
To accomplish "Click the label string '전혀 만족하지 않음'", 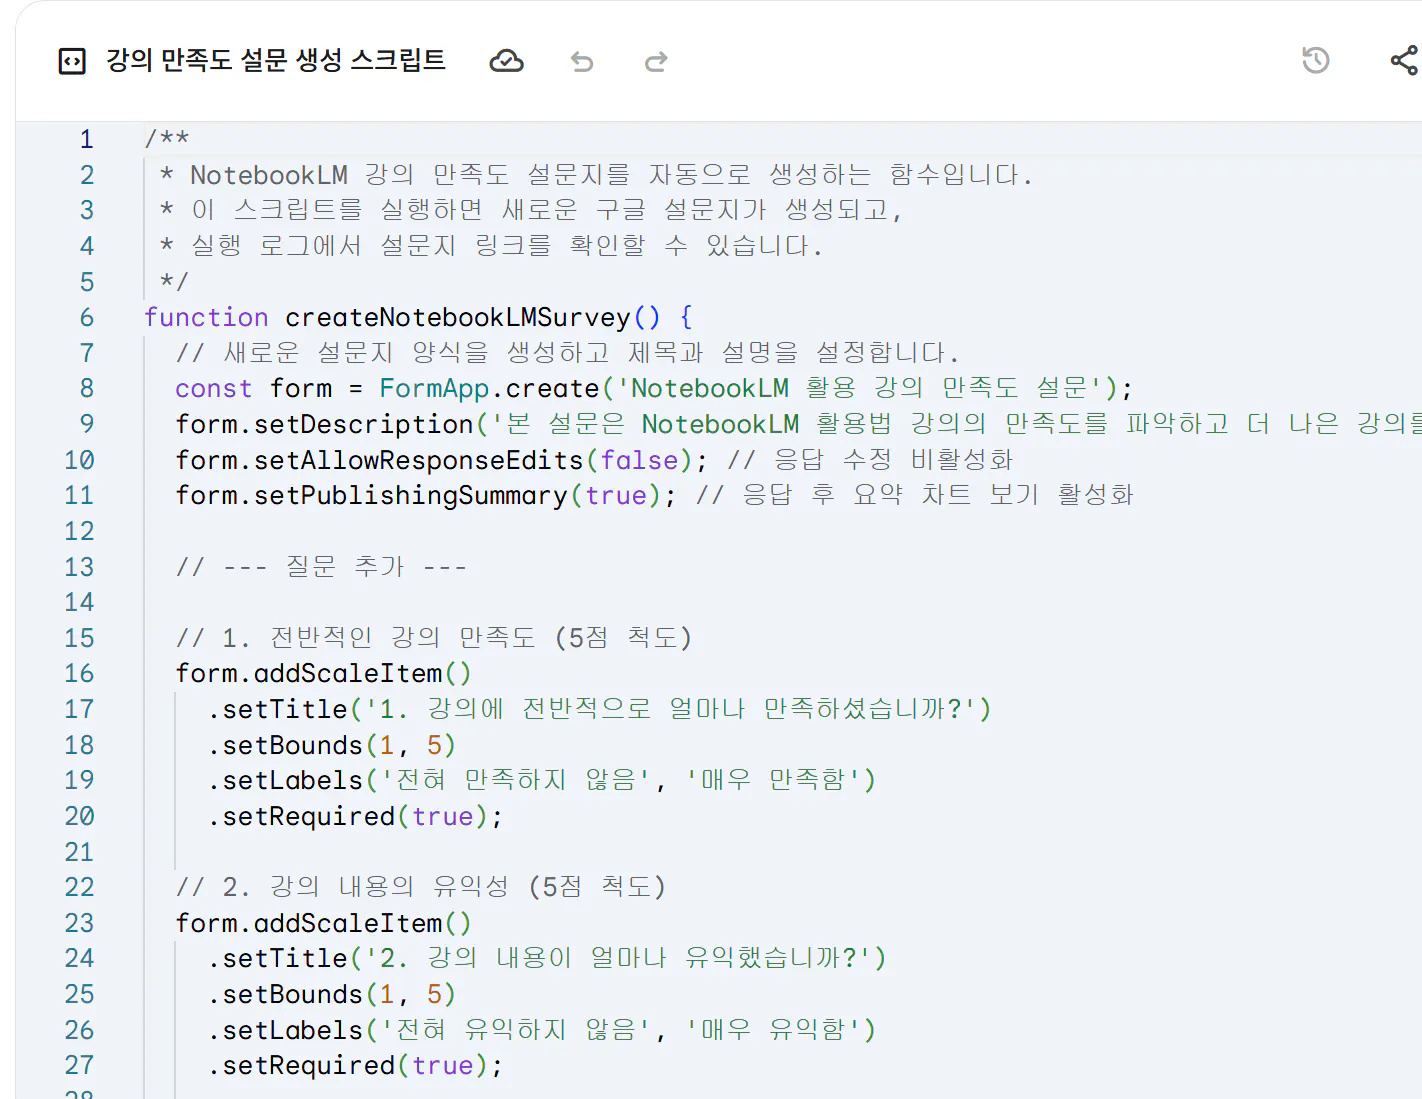I will click(516, 780).
